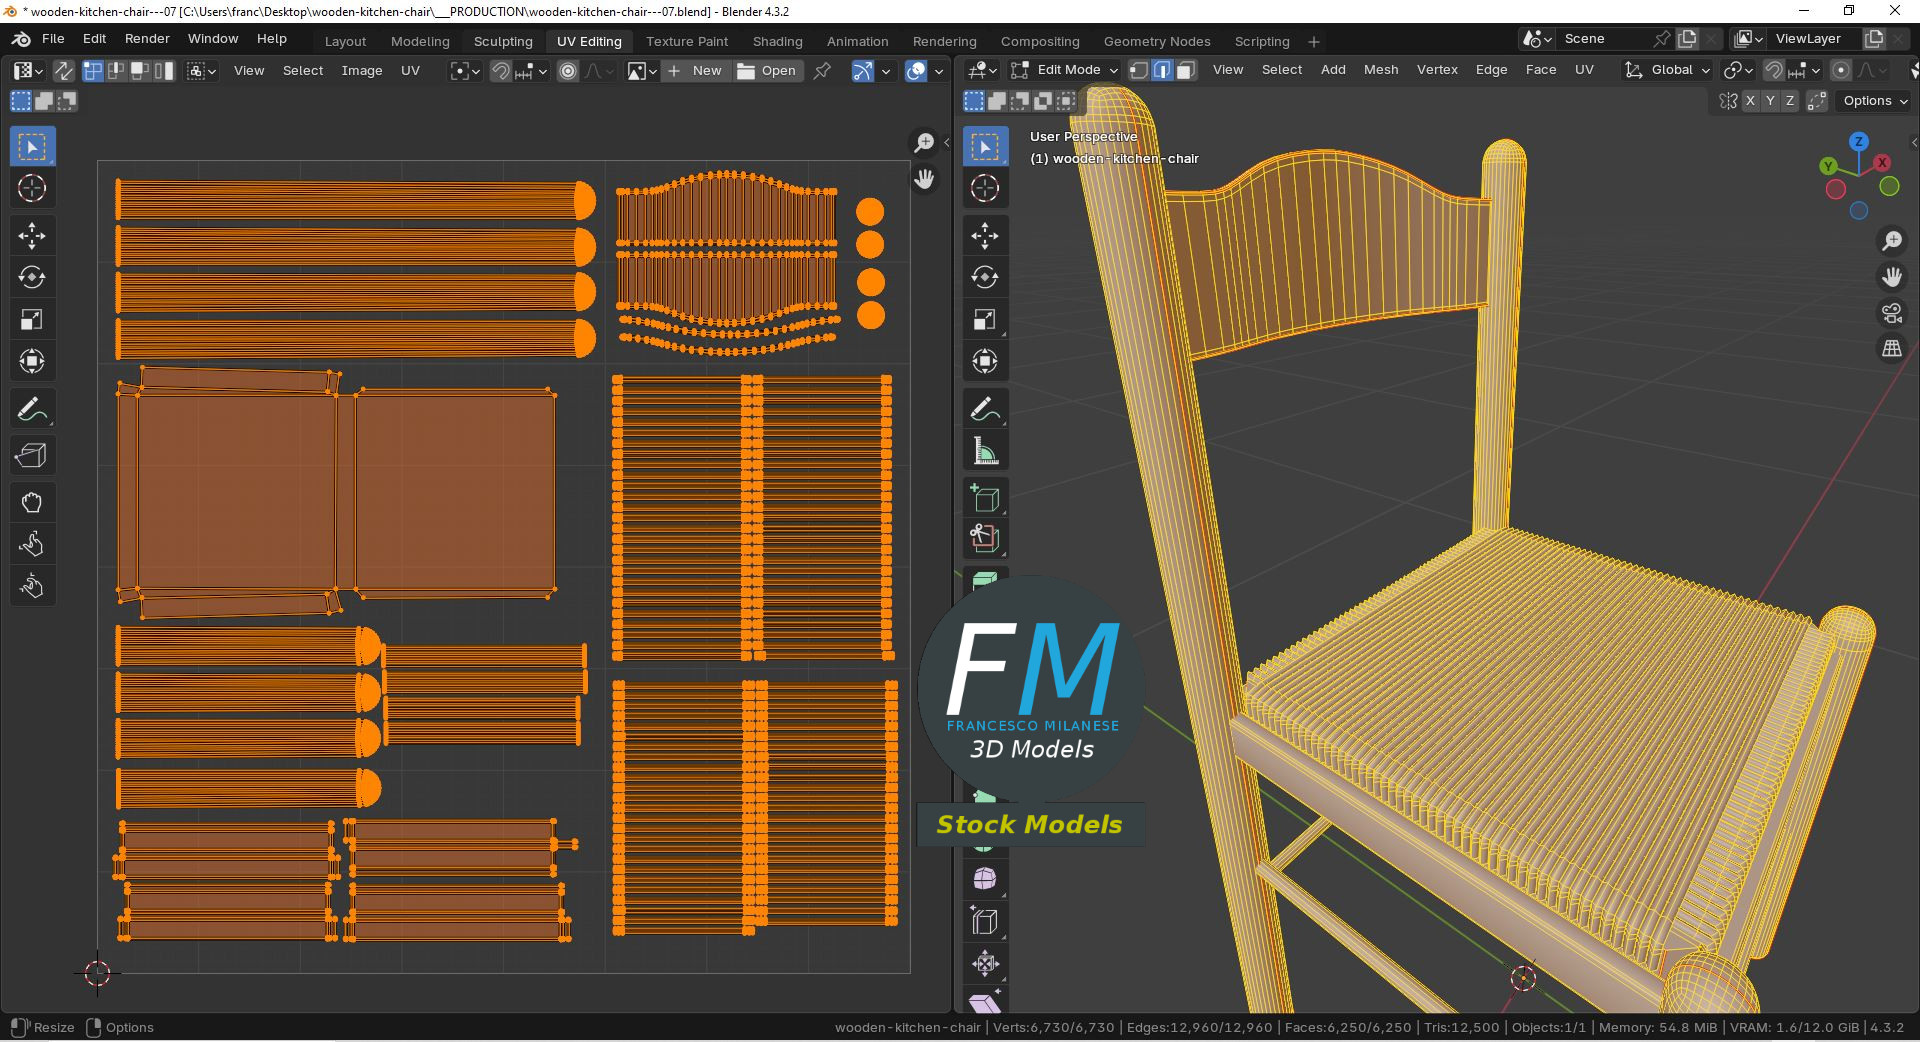The height and width of the screenshot is (1042, 1920).
Task: Toggle UV sync selection
Action: click(63, 71)
